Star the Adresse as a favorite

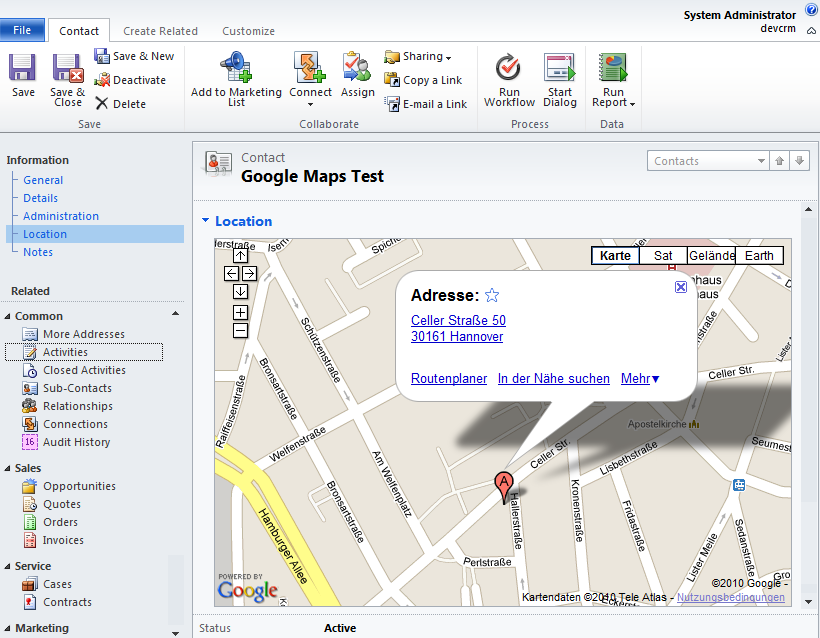pyautogui.click(x=490, y=294)
